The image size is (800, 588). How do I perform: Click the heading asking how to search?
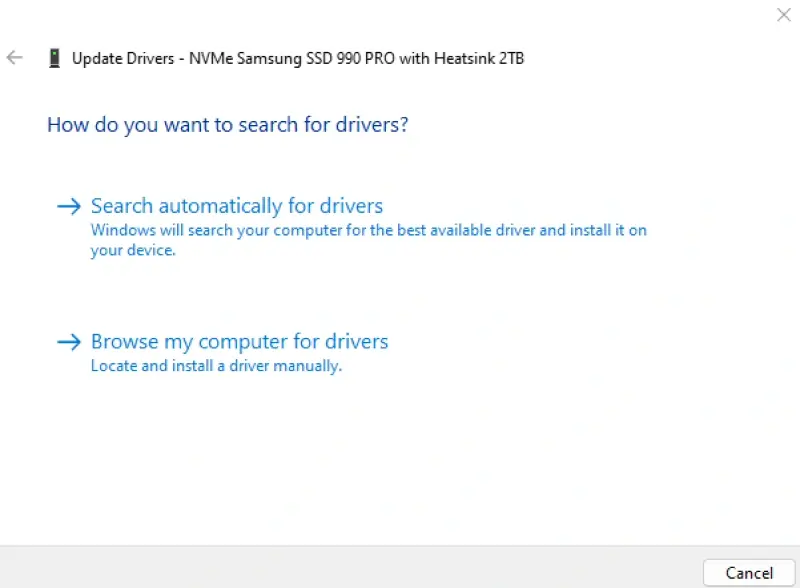[x=227, y=124]
